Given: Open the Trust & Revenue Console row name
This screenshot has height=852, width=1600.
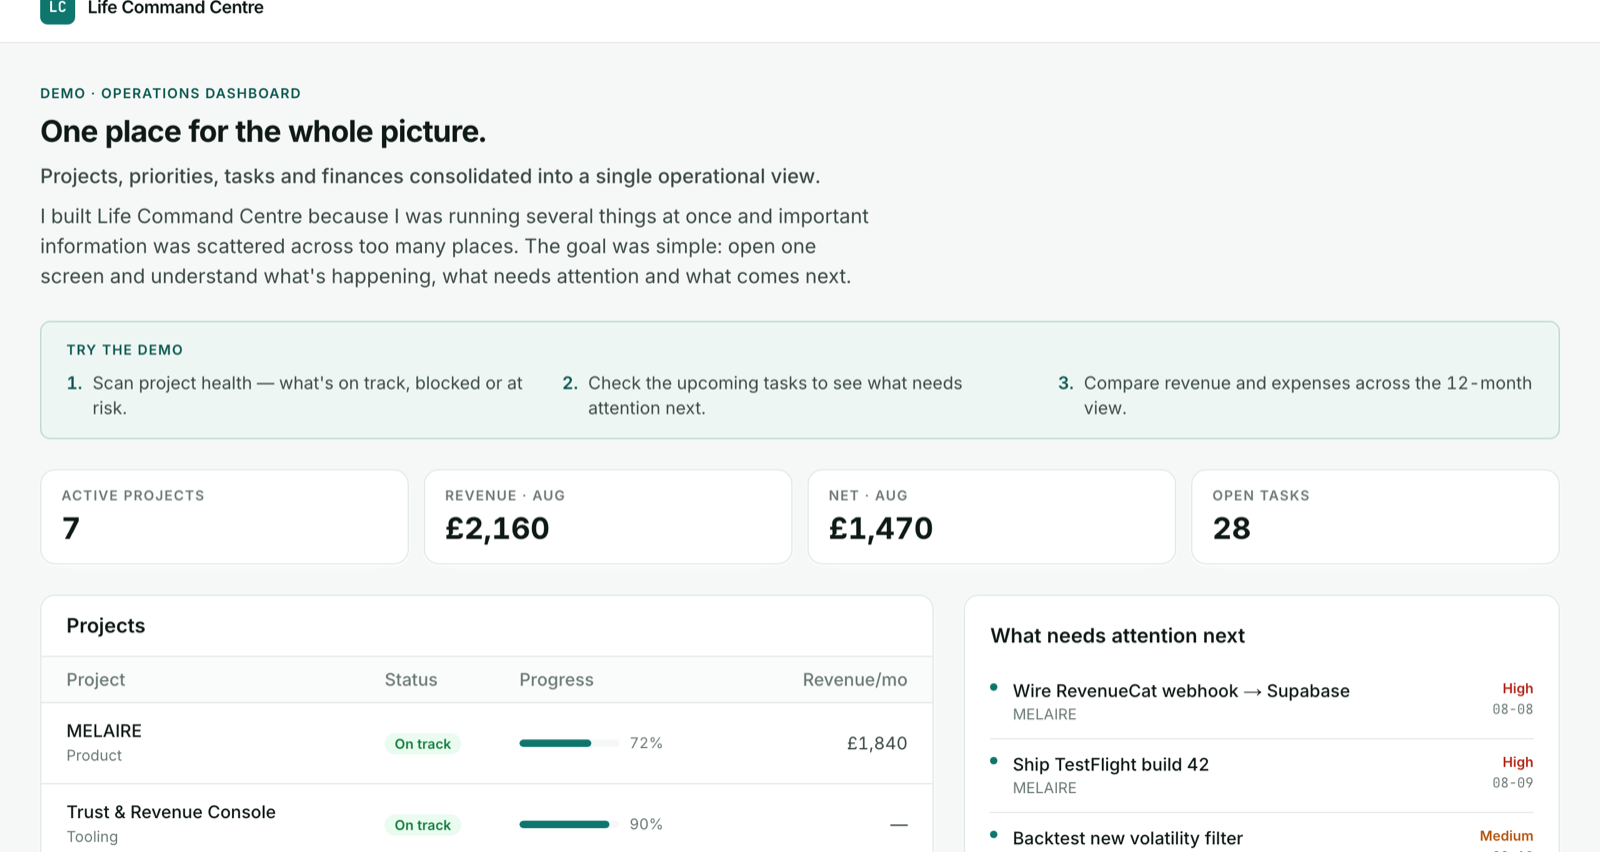Looking at the screenshot, I should (x=171, y=812).
